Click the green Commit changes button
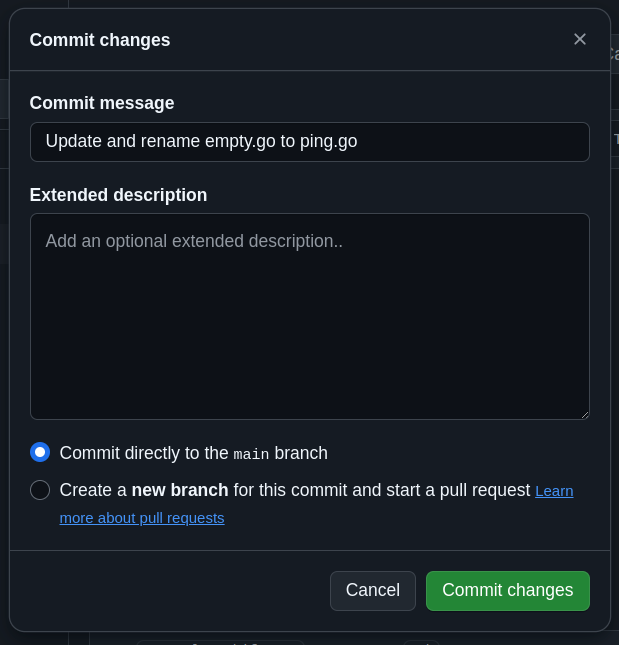 pyautogui.click(x=507, y=590)
